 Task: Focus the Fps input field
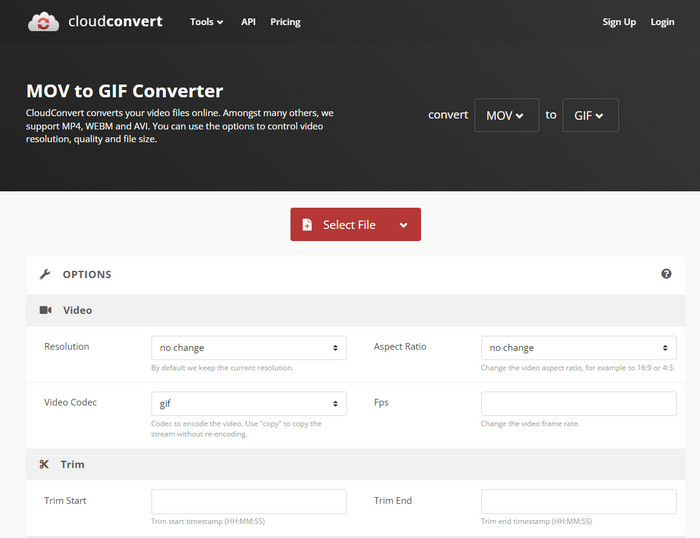(579, 404)
